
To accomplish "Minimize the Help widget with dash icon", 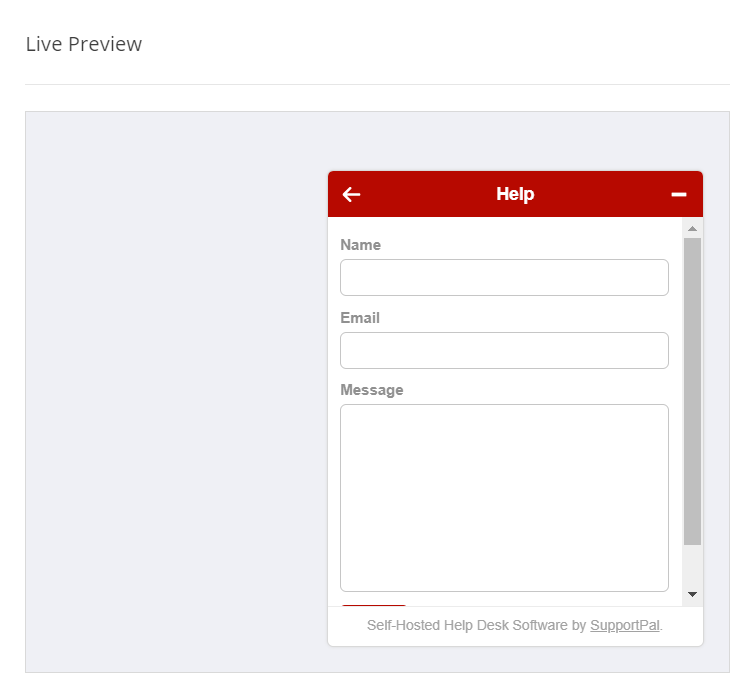I will coord(678,194).
